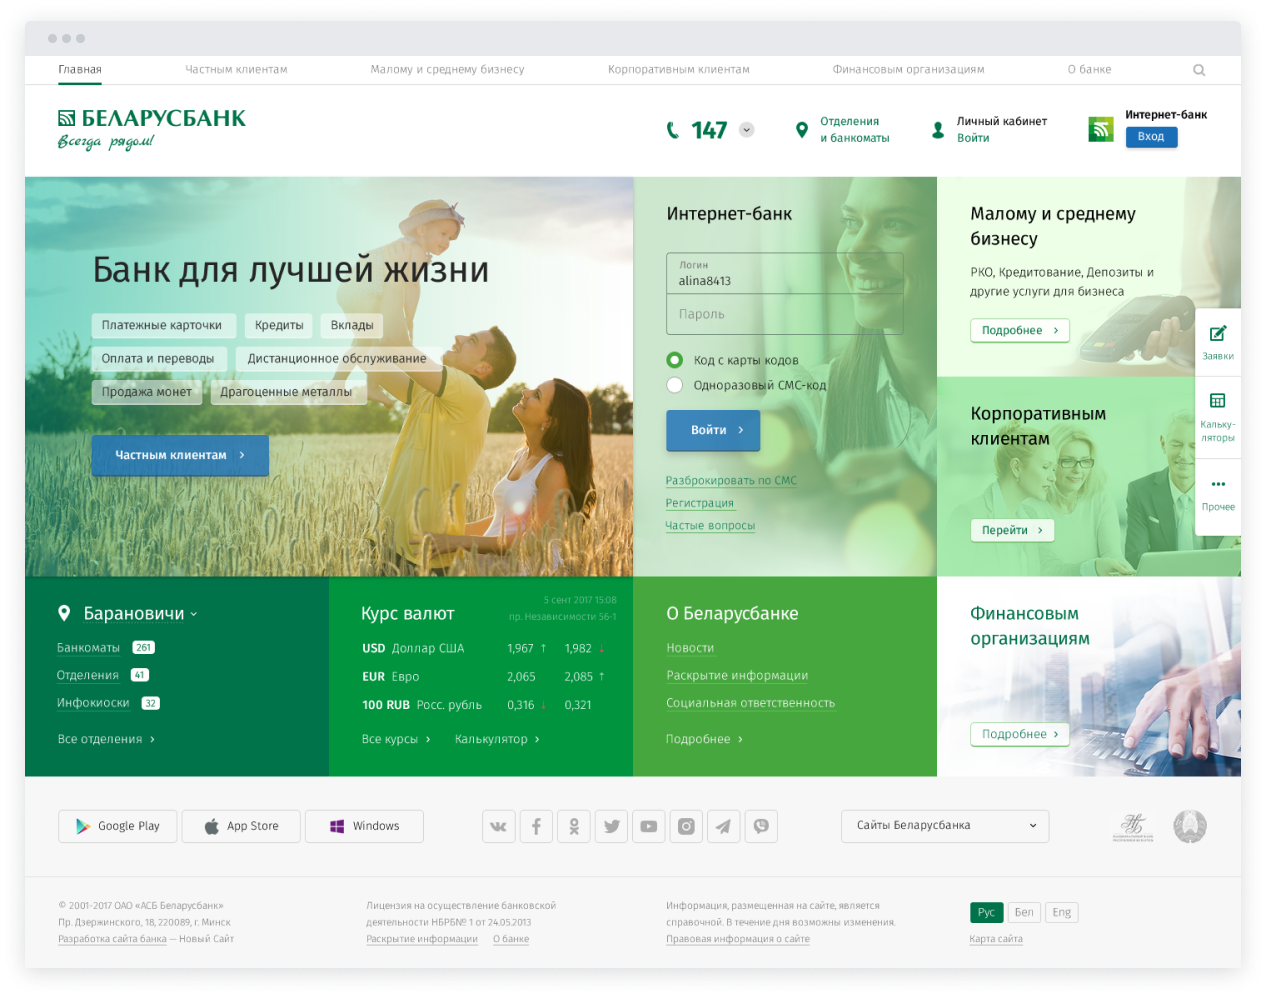Open the Калькулятор link under currency rates
This screenshot has width=1266, height=997.
pyautogui.click(x=497, y=740)
